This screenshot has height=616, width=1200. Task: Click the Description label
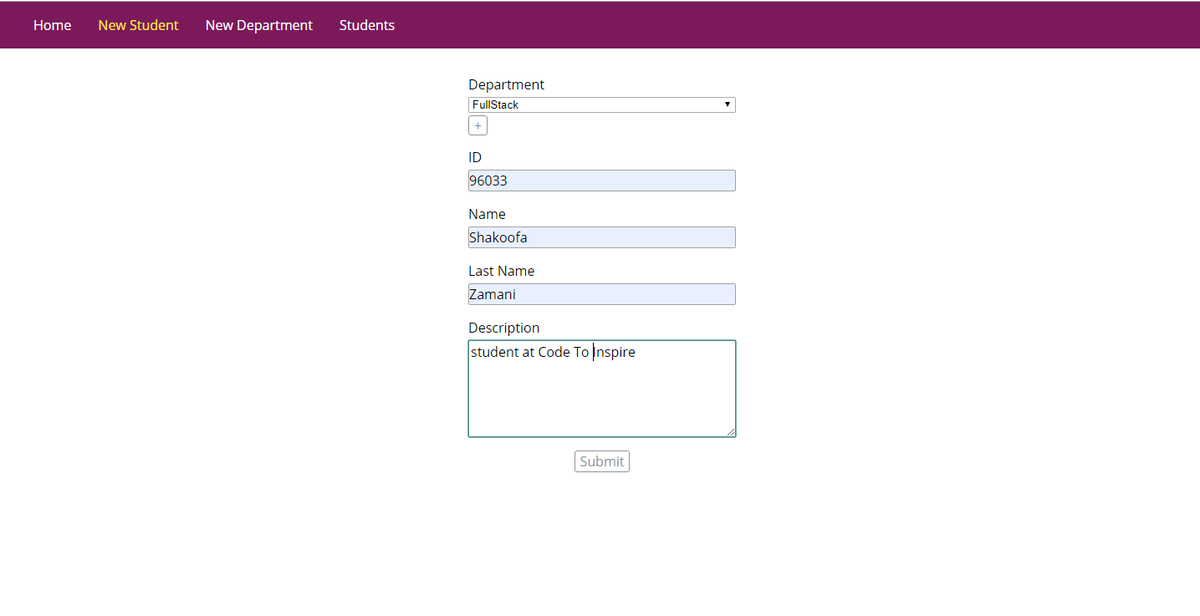click(x=504, y=328)
